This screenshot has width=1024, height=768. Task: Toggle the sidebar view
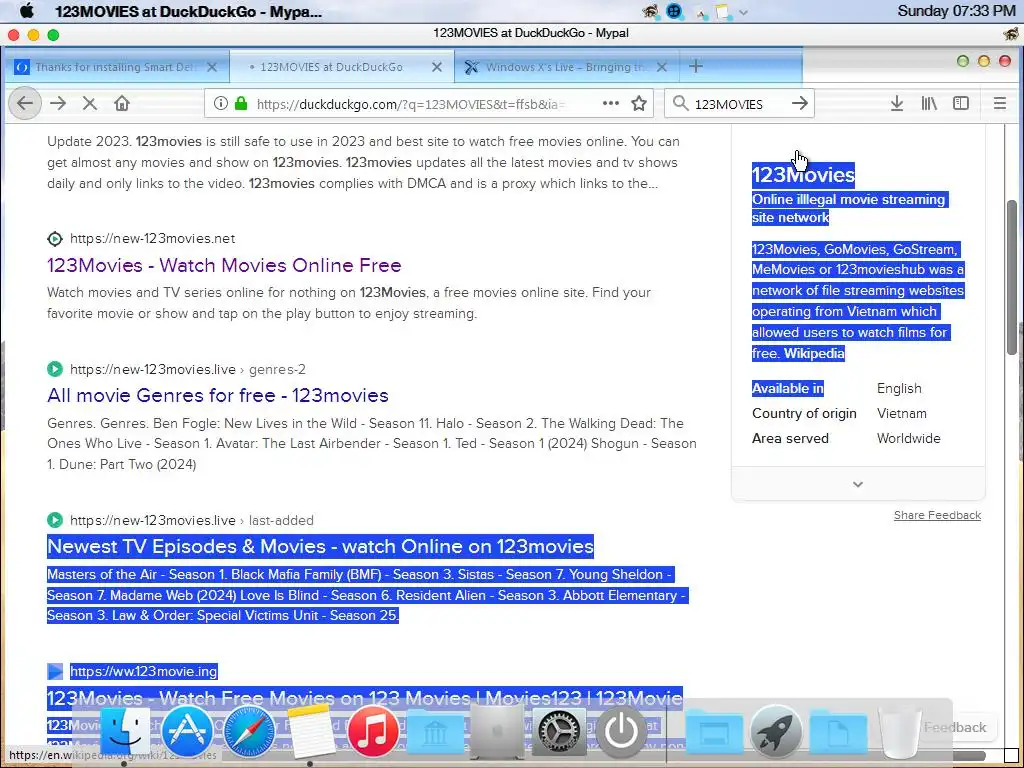[x=961, y=103]
